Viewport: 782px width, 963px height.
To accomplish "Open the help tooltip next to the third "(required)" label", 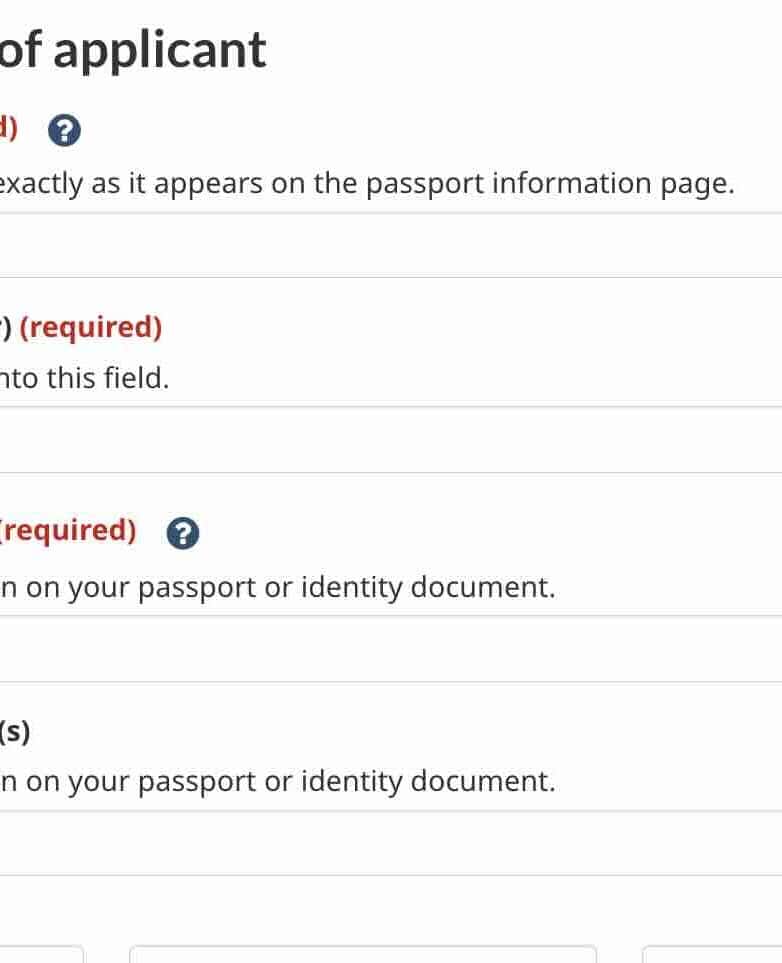I will click(182, 534).
